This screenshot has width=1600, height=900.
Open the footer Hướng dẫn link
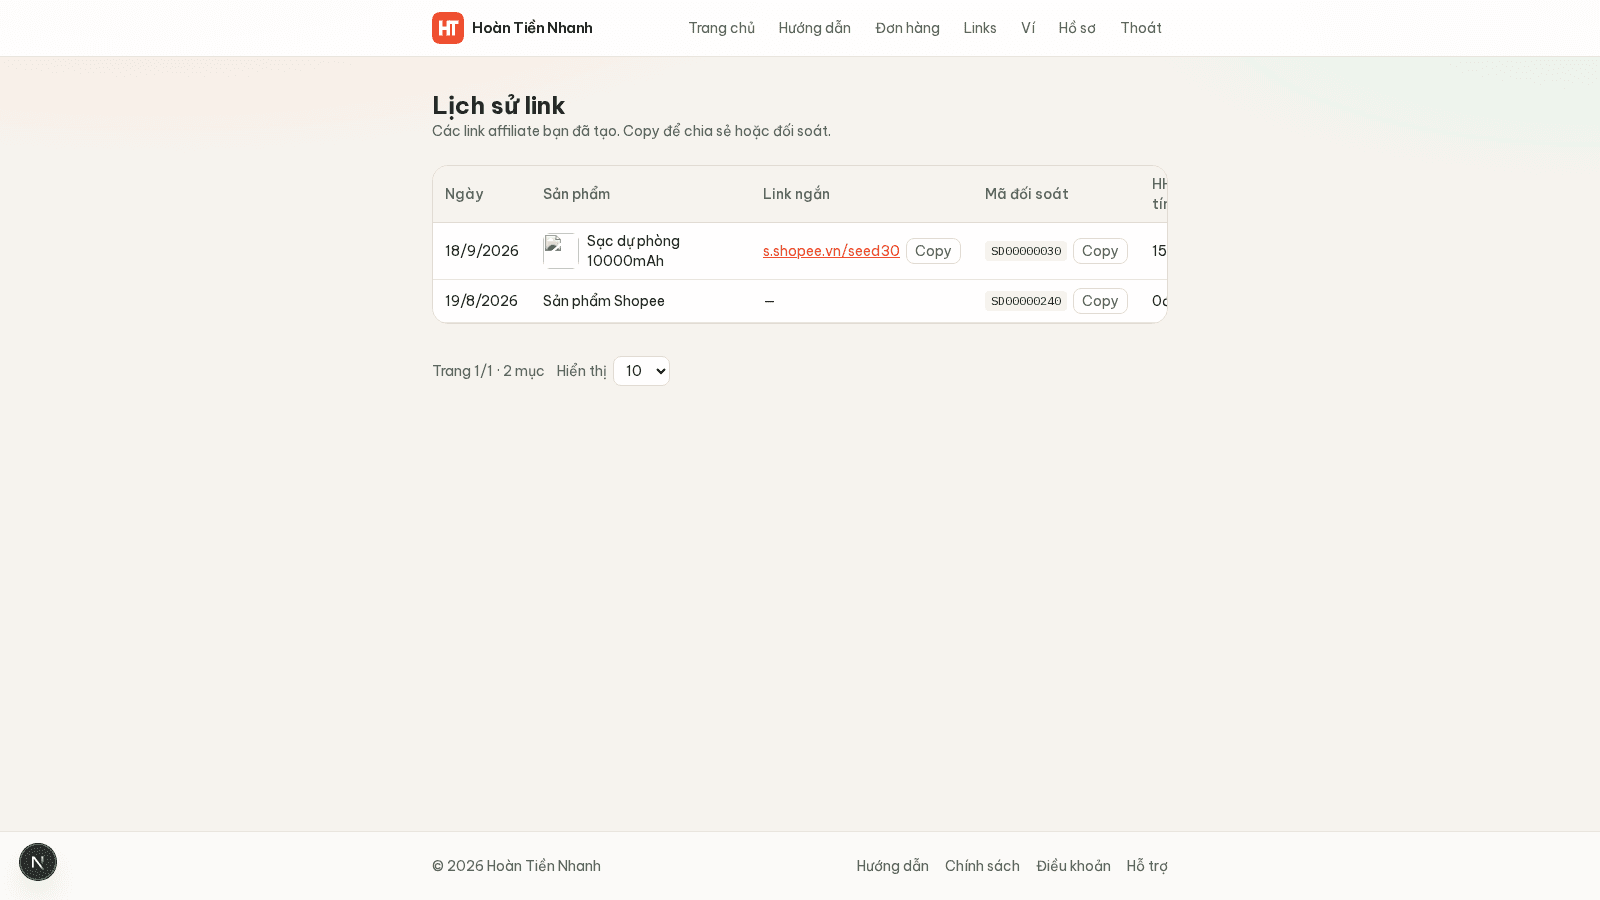point(892,866)
